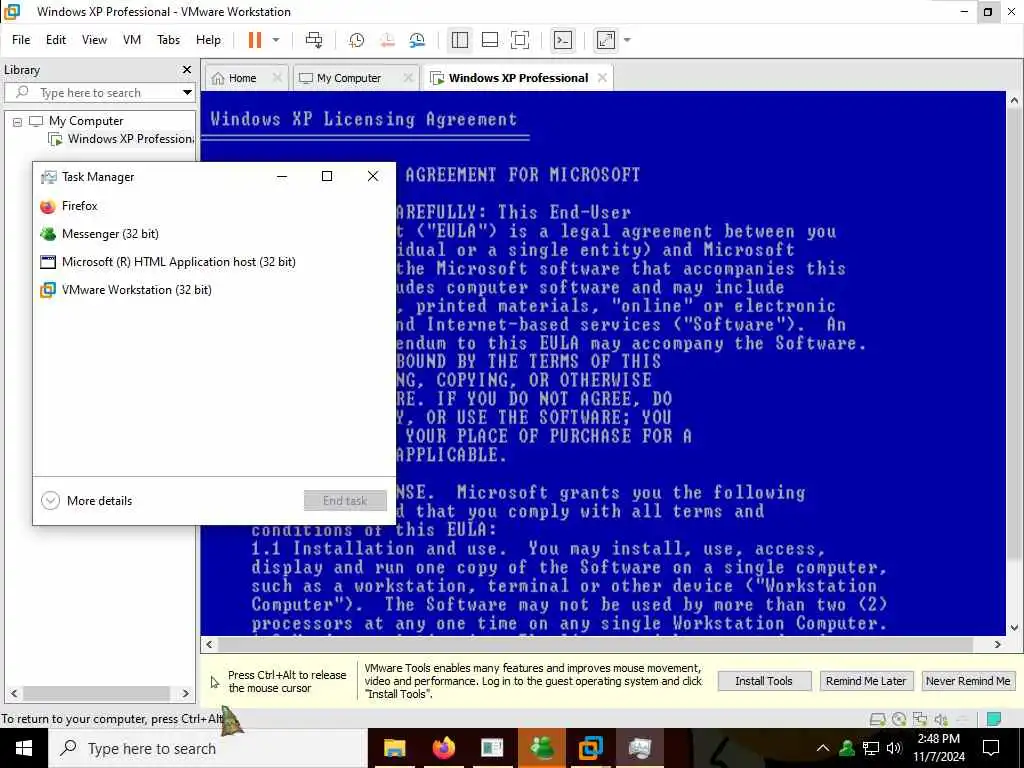Click the Never Remind Me button
The height and width of the screenshot is (768, 1024).
coord(968,681)
